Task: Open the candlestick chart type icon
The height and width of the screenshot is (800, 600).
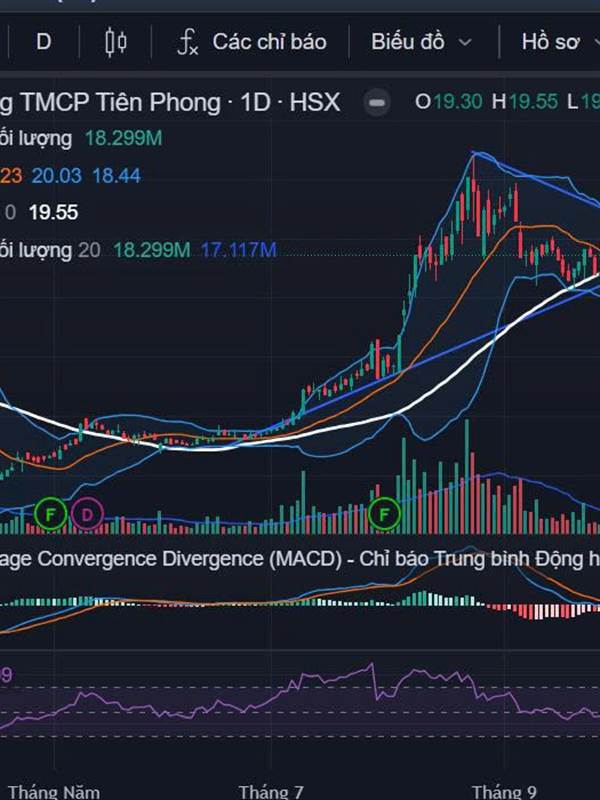Action: point(116,42)
